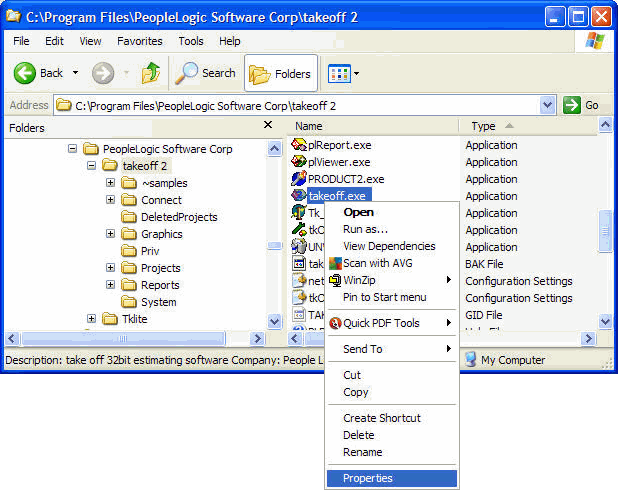Open the Views dropdown arrow
This screenshot has width=618, height=492.
tap(356, 73)
